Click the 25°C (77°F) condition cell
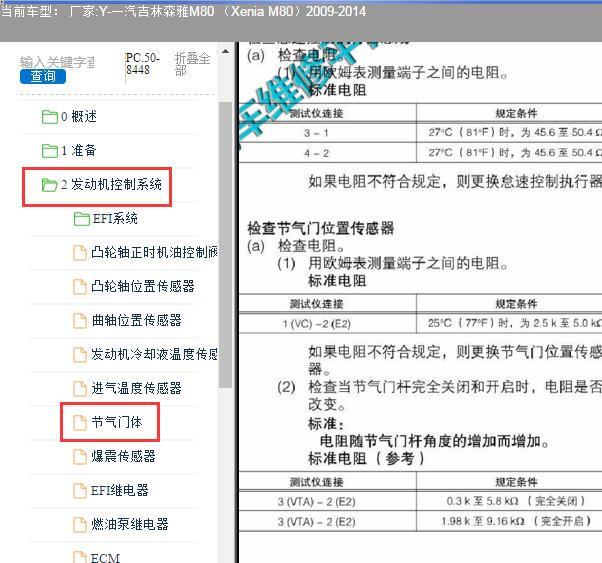This screenshot has width=602, height=563. (509, 323)
